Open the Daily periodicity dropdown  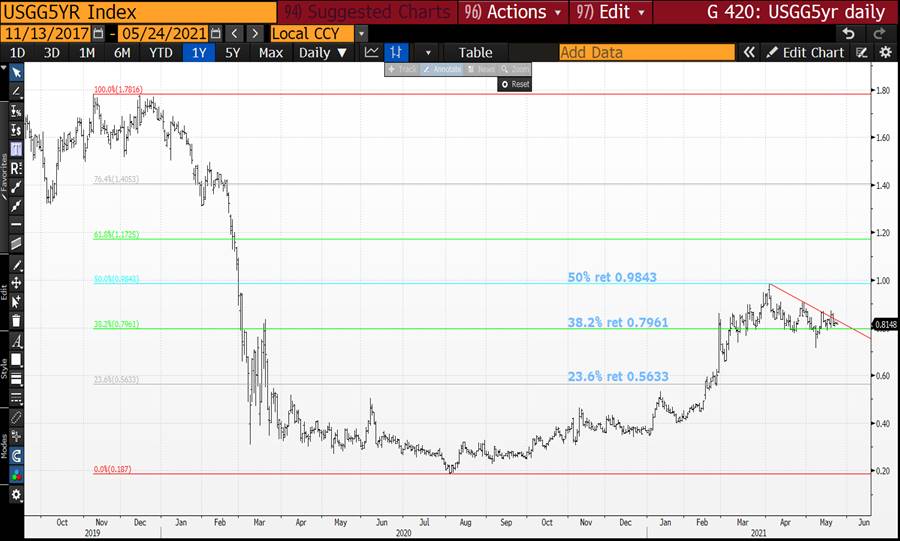pyautogui.click(x=323, y=52)
